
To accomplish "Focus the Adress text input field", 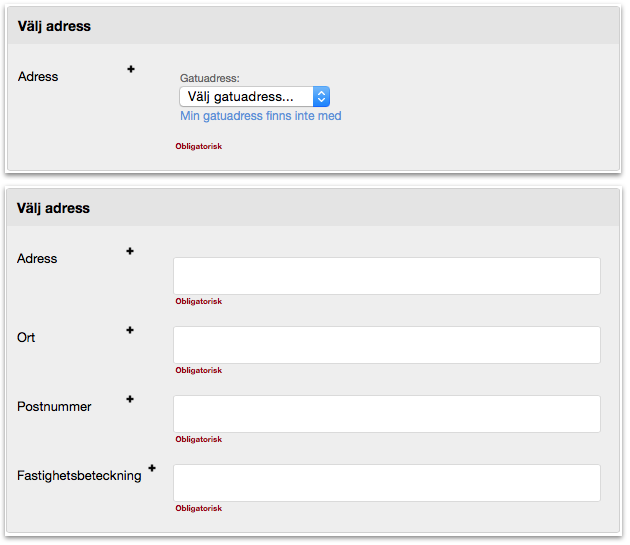I will [386, 276].
